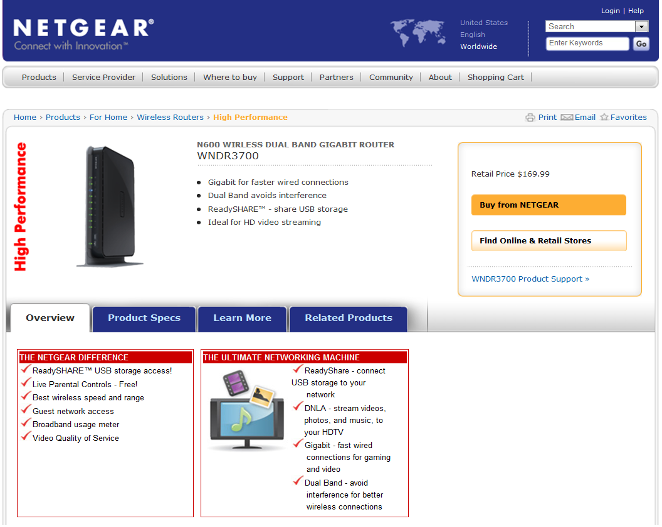Image resolution: width=662 pixels, height=527 pixels.
Task: Click the printer icon beside Print
Action: pos(530,117)
